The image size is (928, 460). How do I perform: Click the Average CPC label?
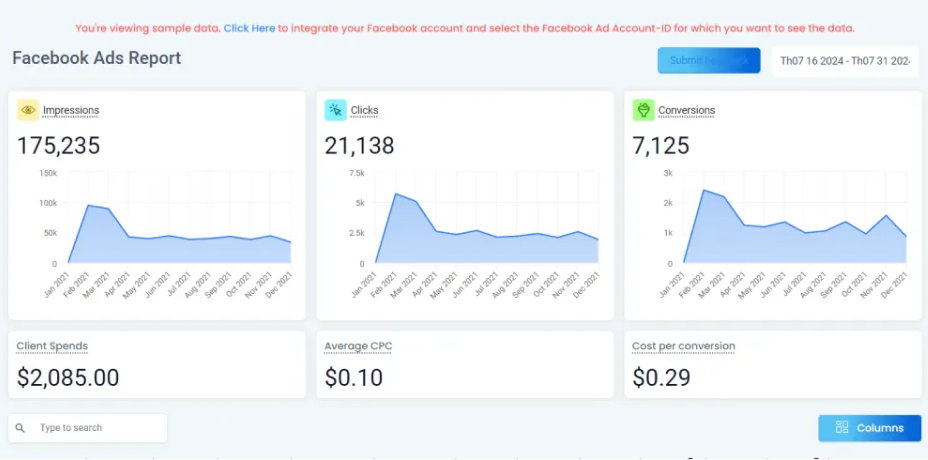[358, 346]
